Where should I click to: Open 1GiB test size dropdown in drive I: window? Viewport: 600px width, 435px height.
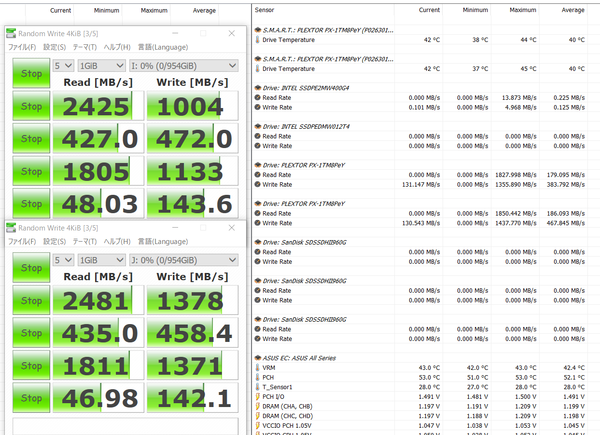pyautogui.click(x=101, y=66)
